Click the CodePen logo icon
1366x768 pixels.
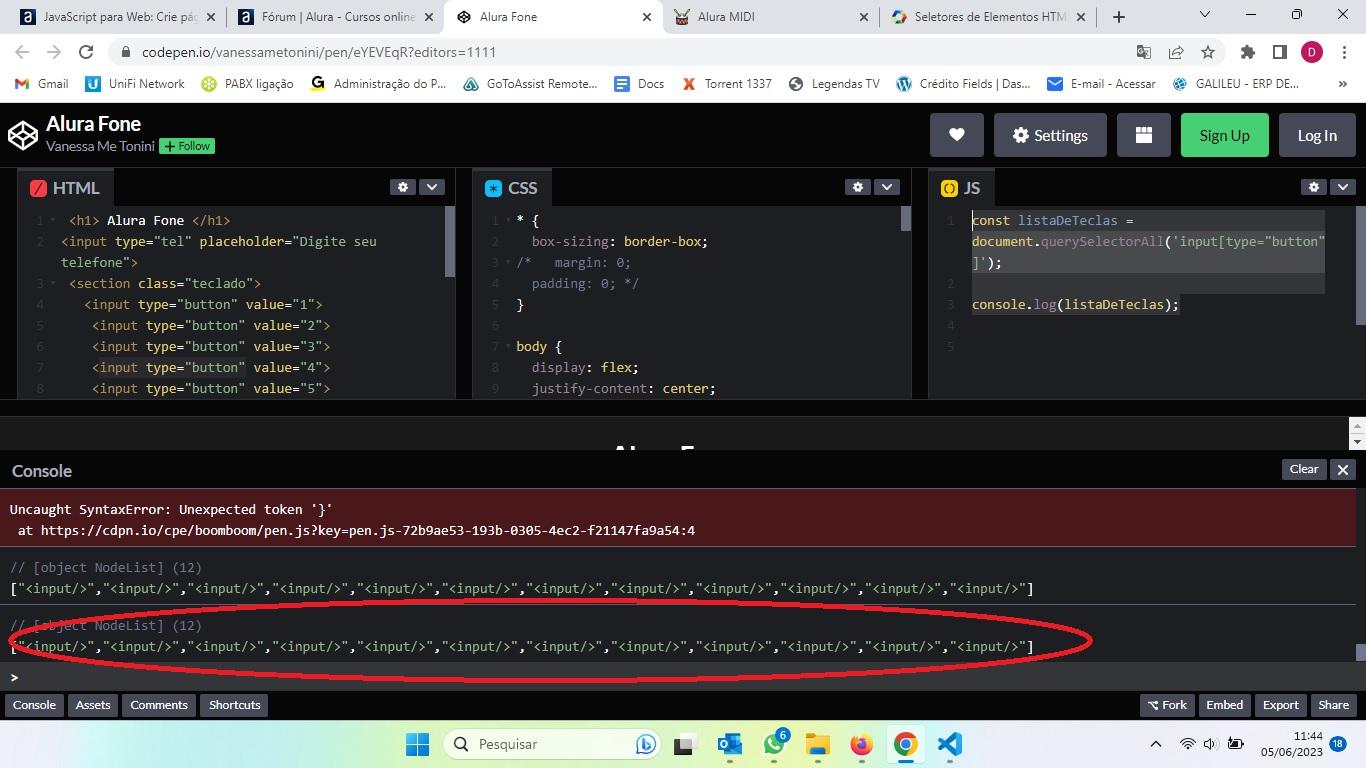tap(23, 135)
